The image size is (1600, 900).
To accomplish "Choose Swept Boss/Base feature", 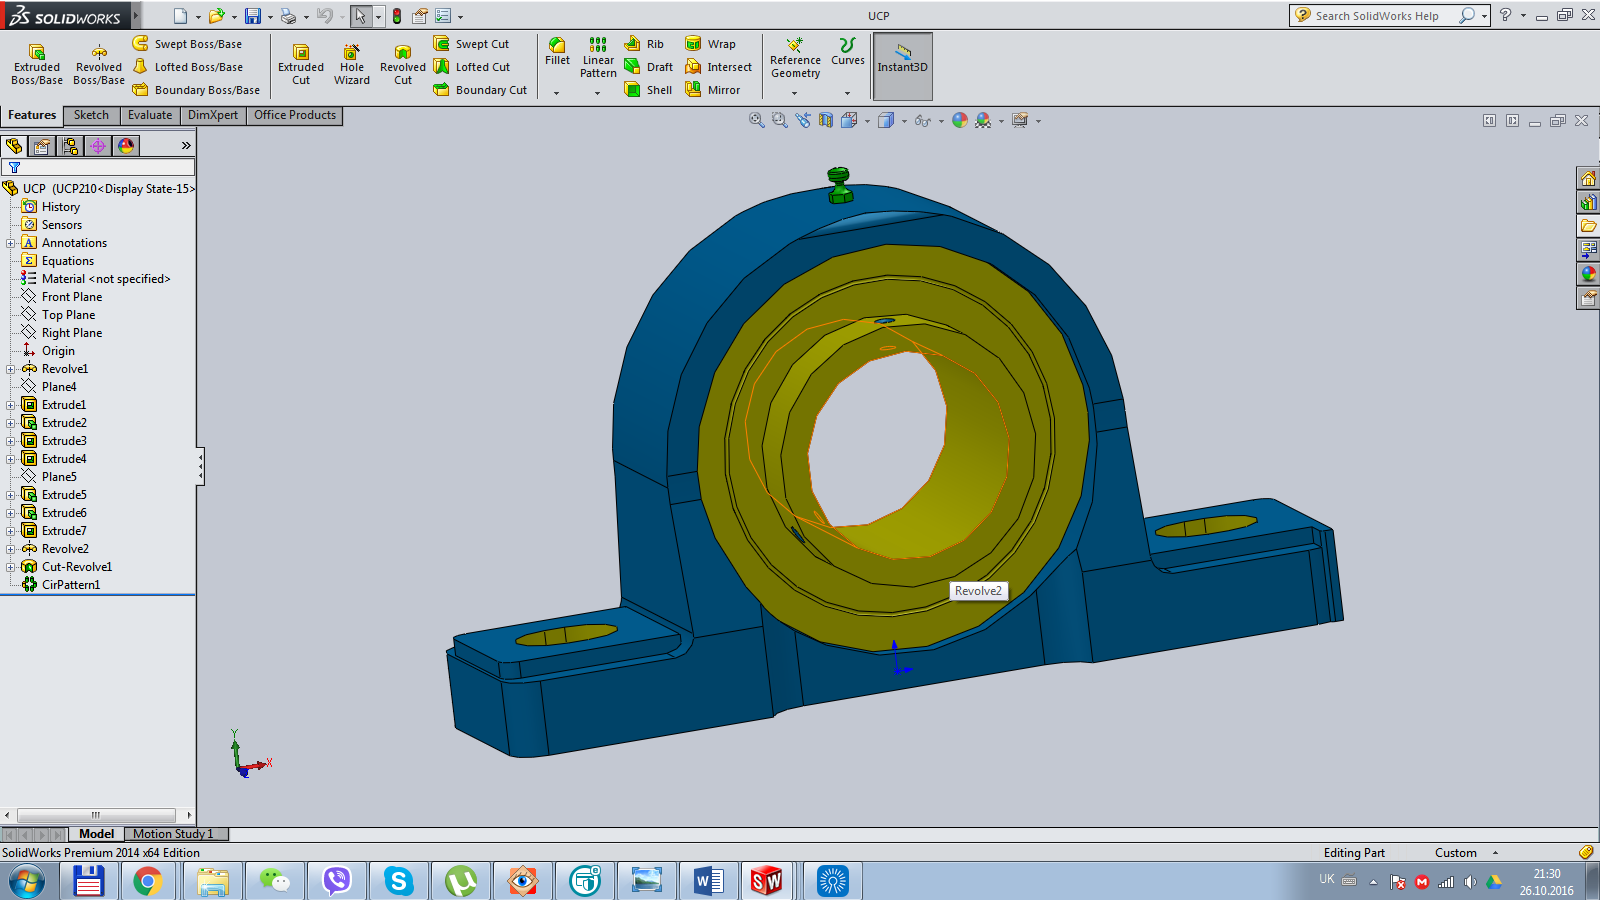I will tap(187, 44).
